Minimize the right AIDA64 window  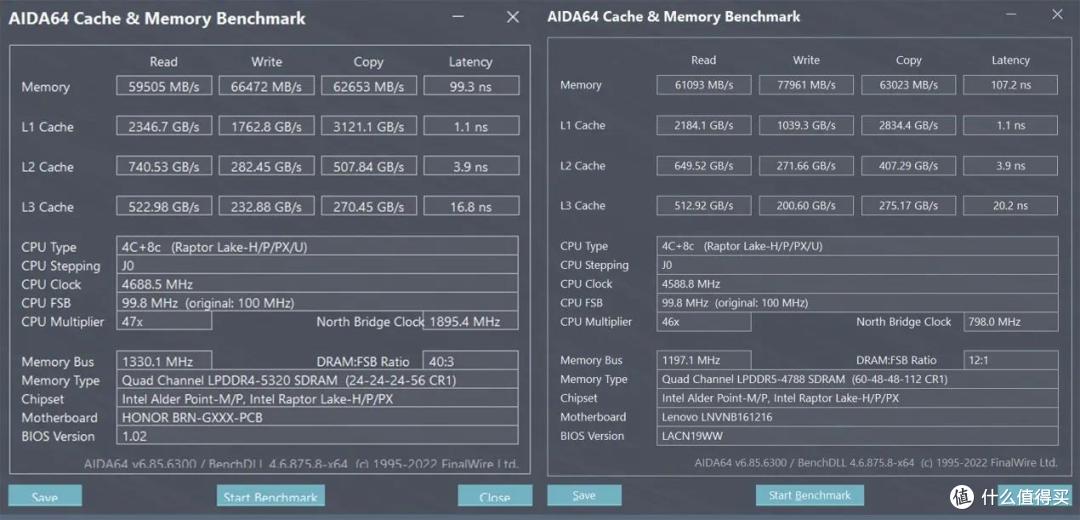(x=1011, y=15)
